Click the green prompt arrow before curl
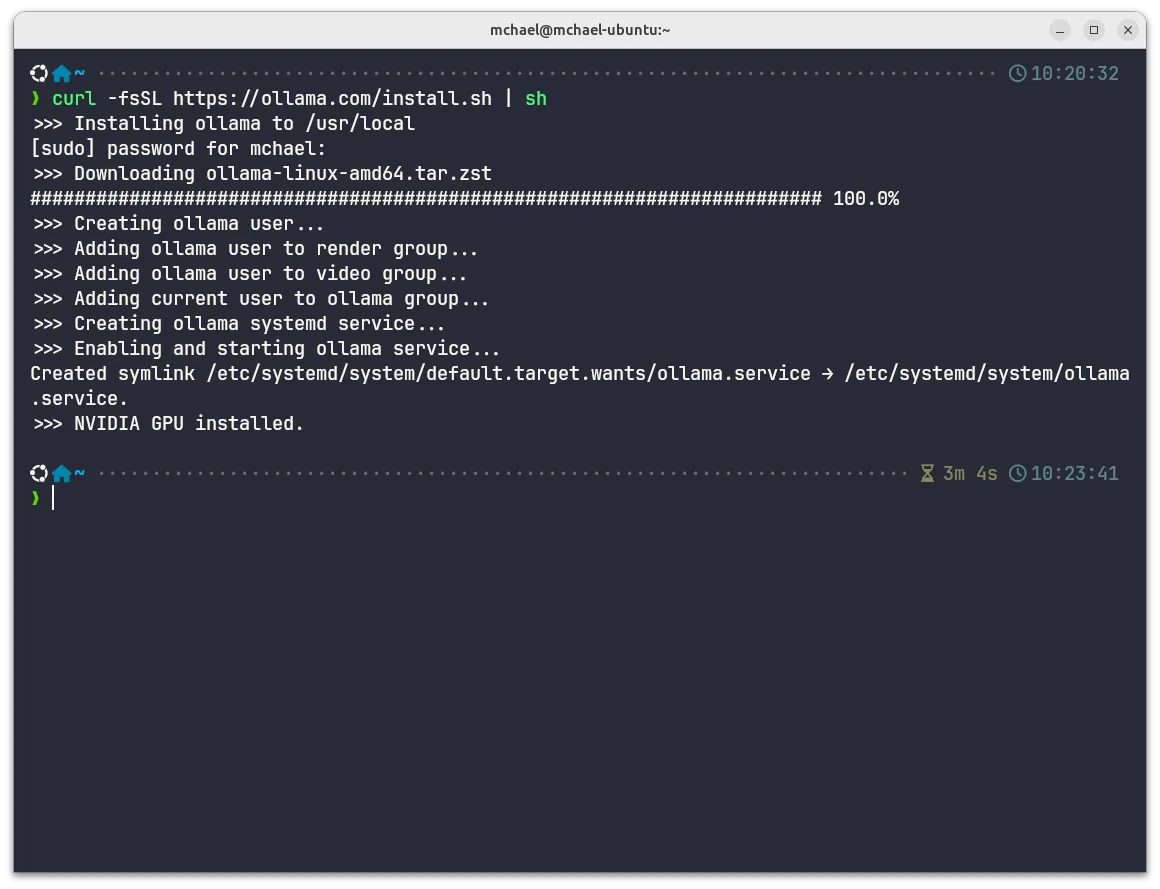This screenshot has height=889, width=1160. 36,98
